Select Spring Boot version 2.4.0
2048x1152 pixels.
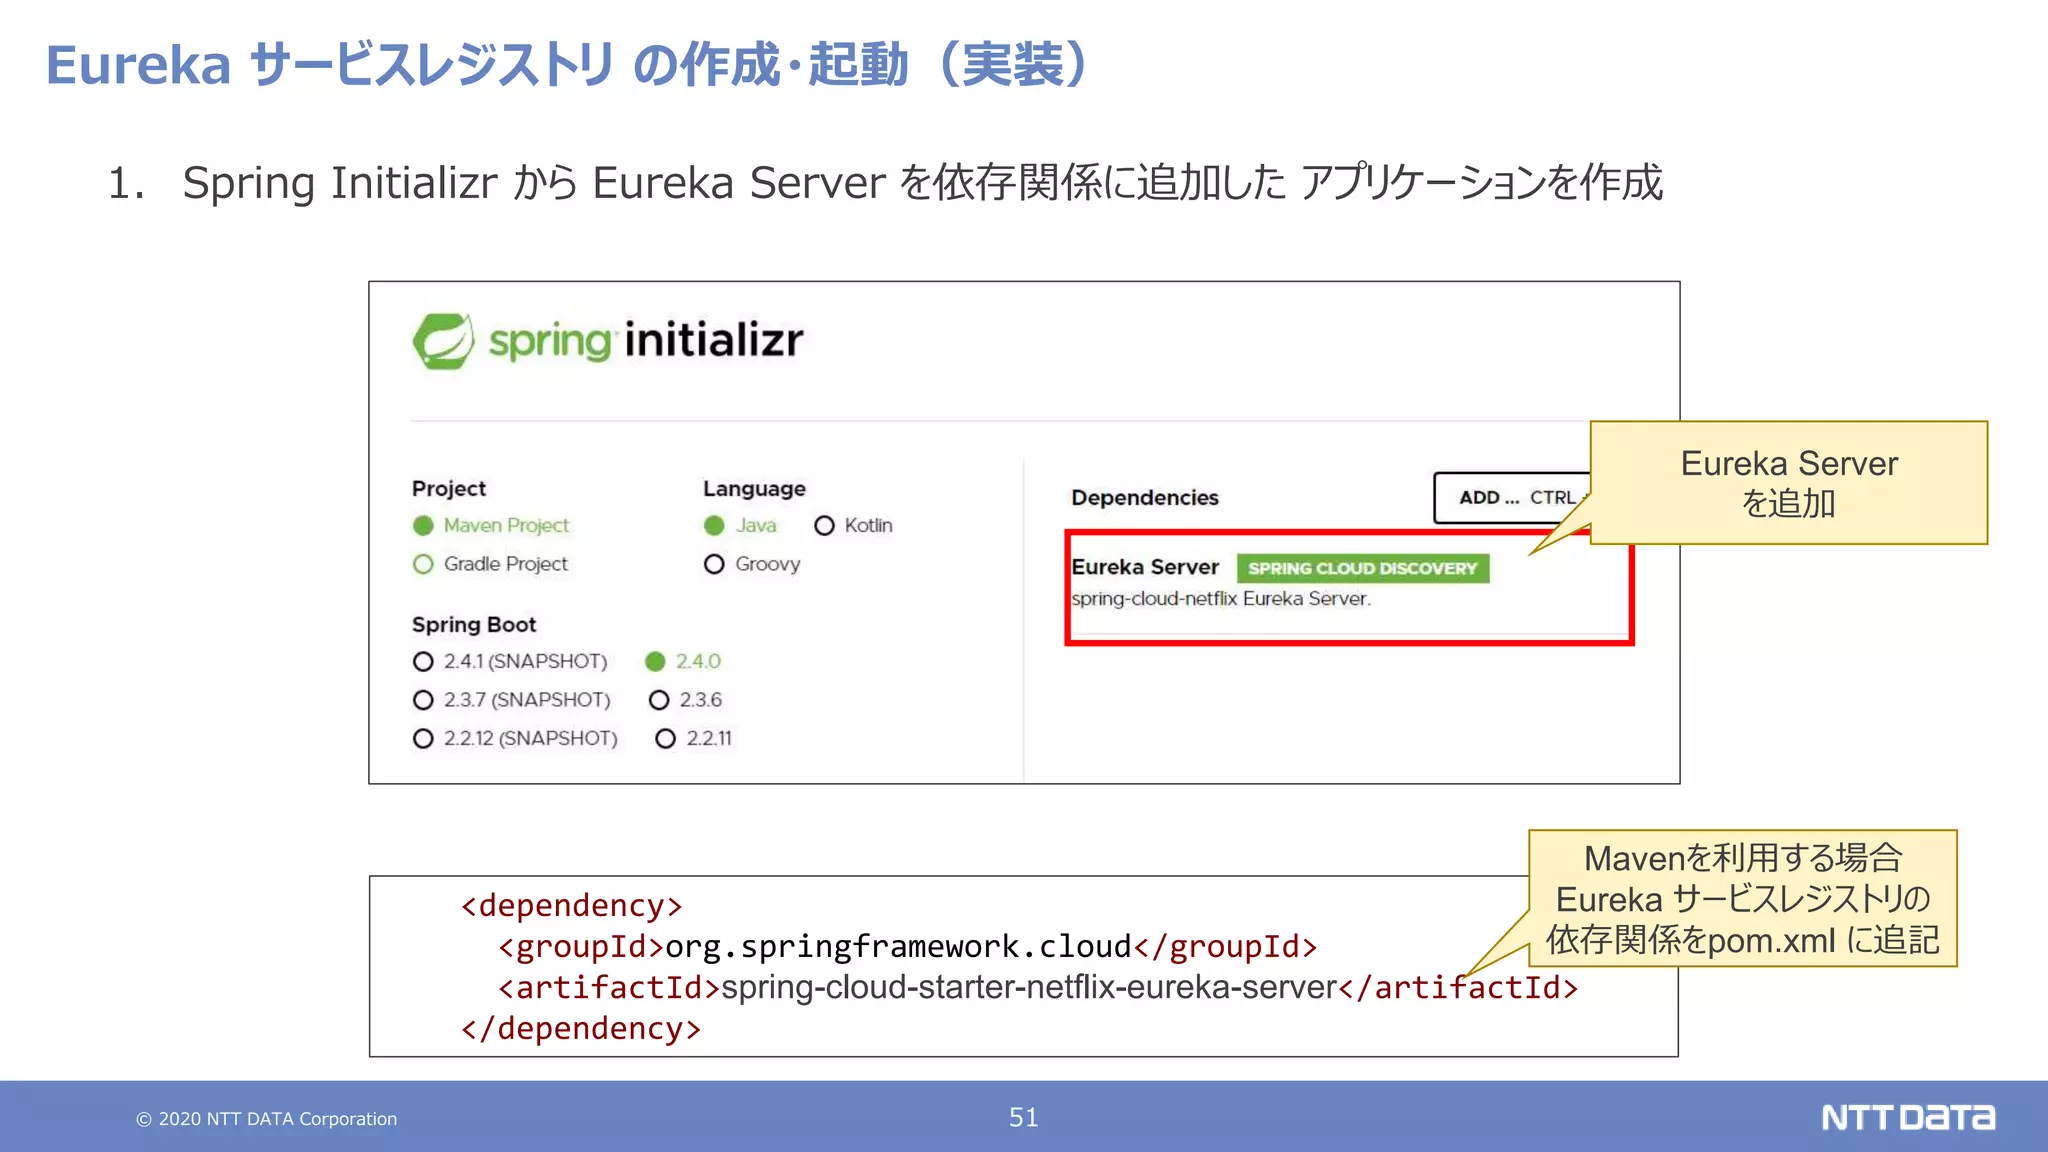point(656,662)
